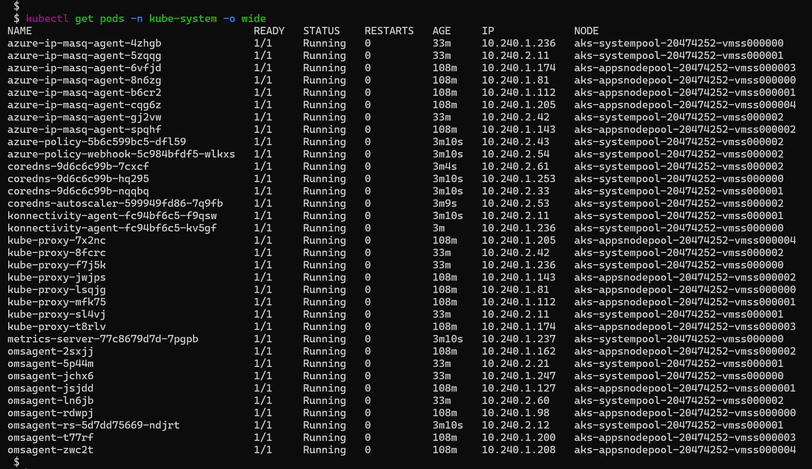This screenshot has height=469, width=812.
Task: Select pod name azure-ip-masq-agent-6vfjd
Action: 84,68
